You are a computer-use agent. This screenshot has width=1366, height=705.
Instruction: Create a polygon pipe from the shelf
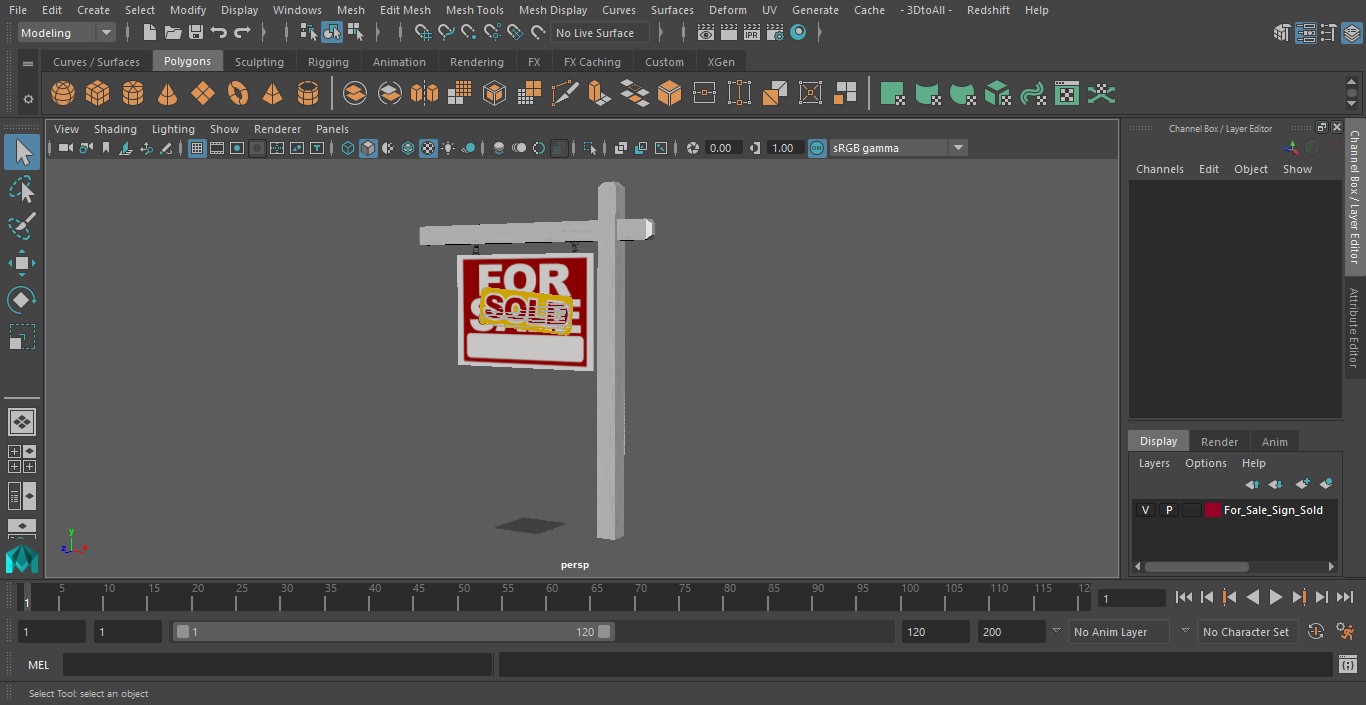tap(307, 94)
